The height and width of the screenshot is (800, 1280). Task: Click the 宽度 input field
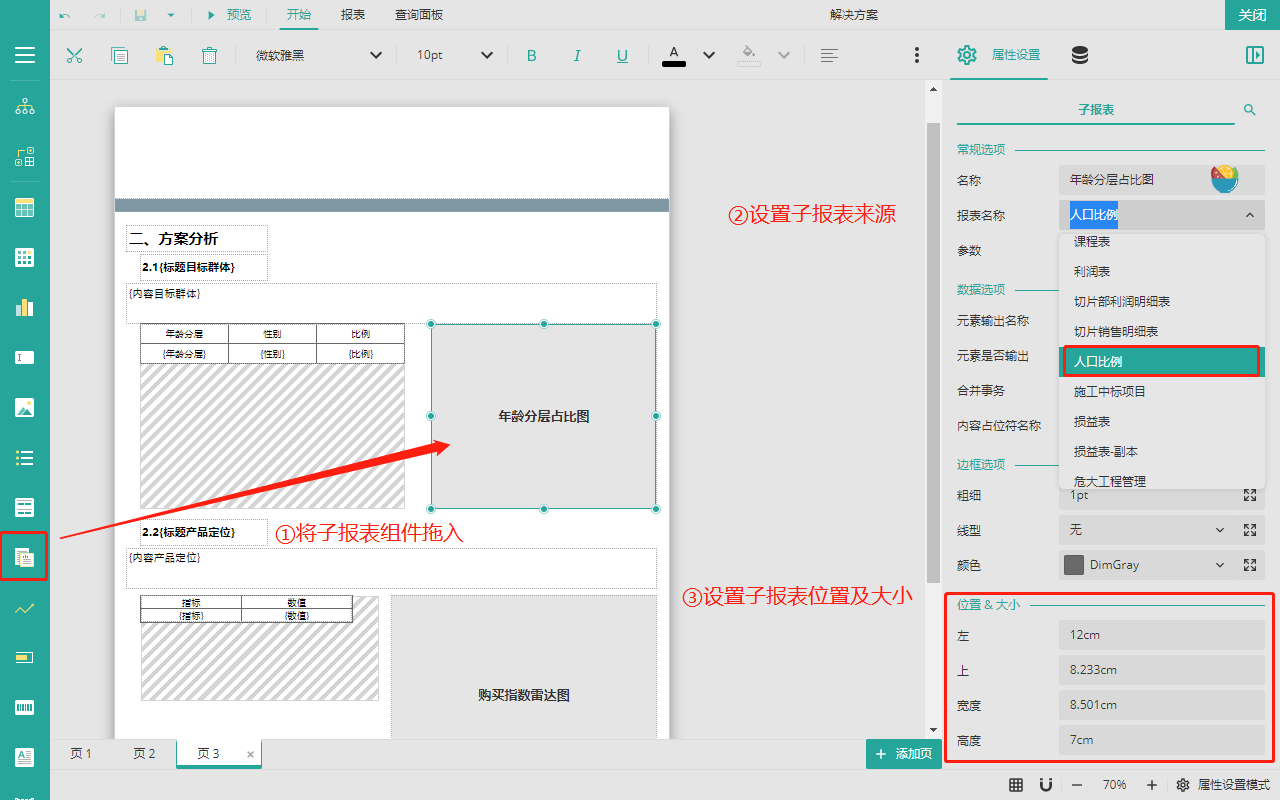(1161, 705)
